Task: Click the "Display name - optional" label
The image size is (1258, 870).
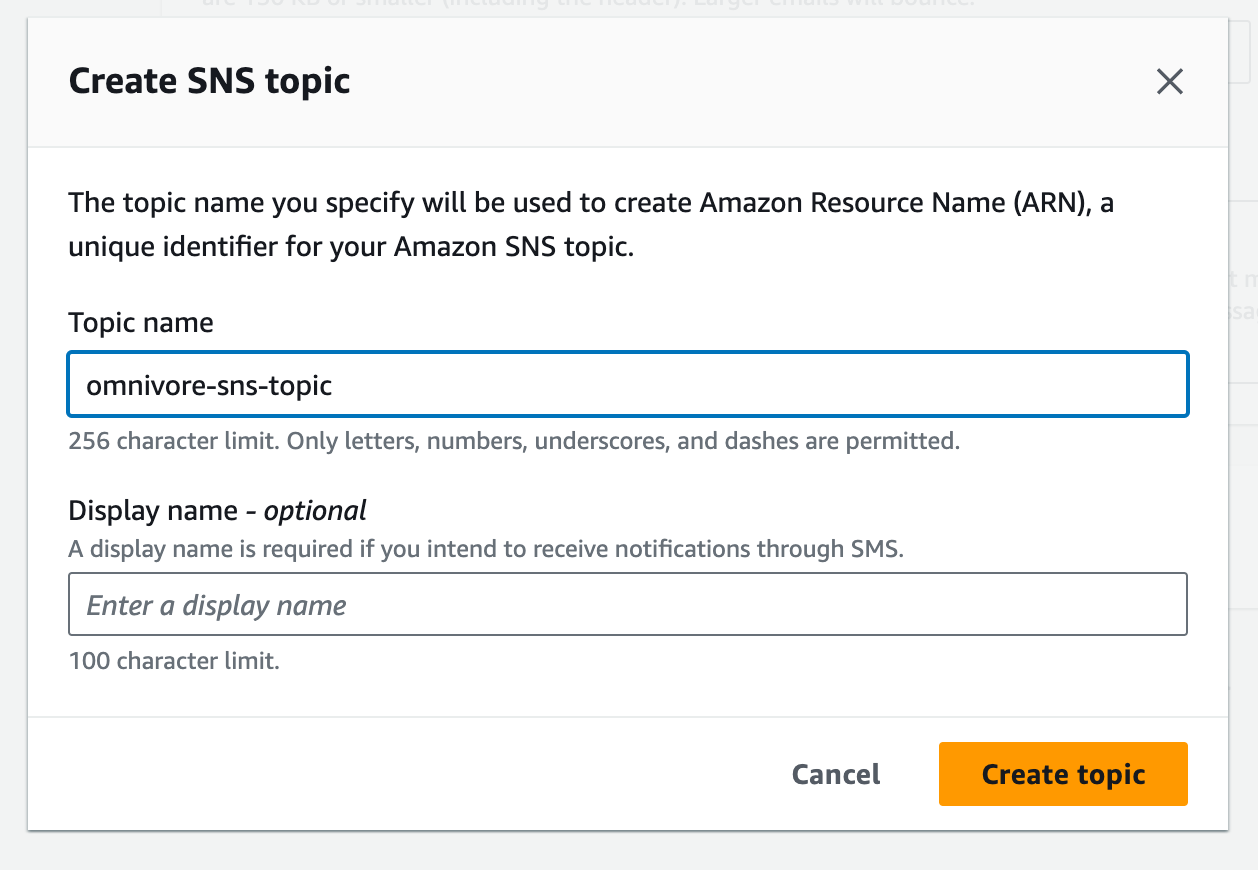Action: click(x=217, y=510)
